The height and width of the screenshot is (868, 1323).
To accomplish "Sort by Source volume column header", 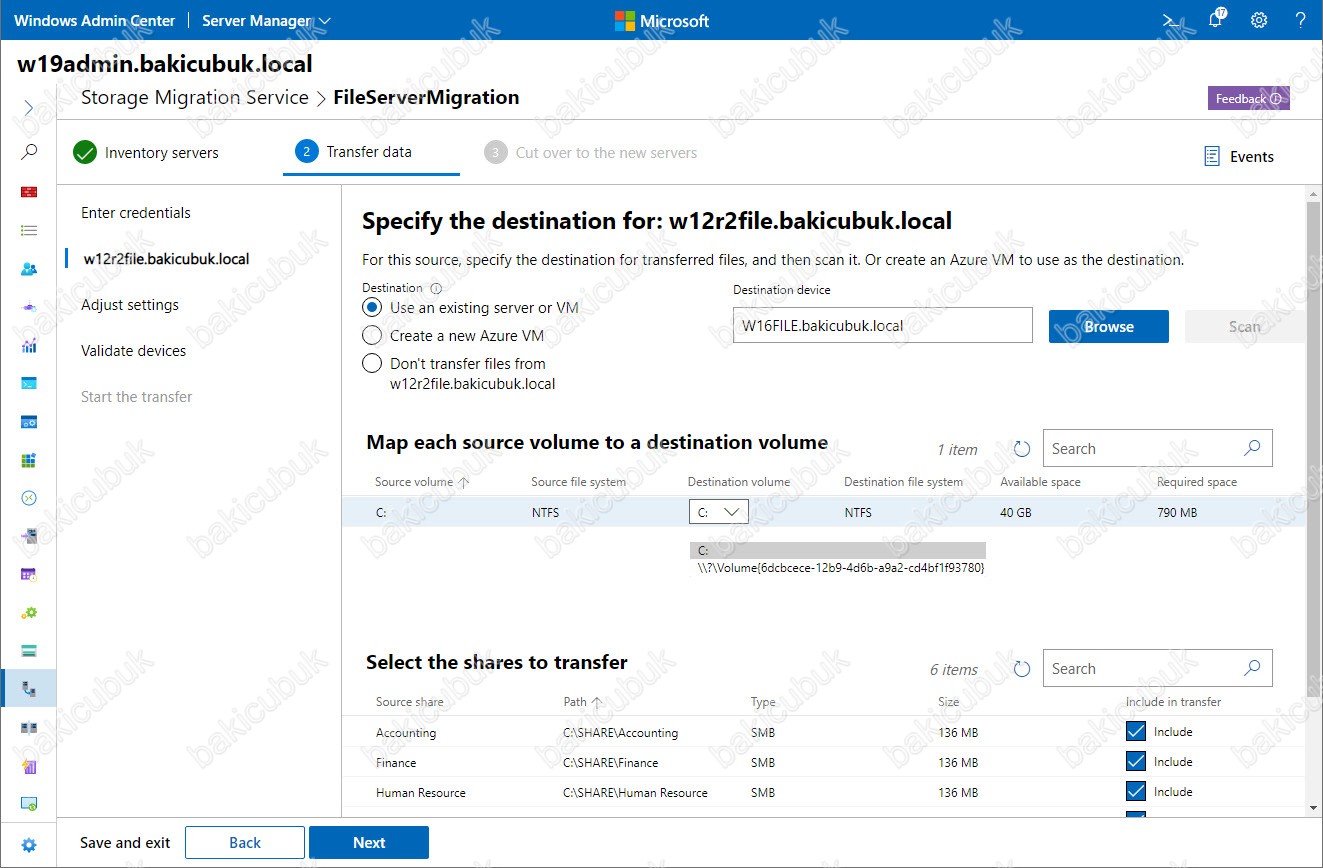I will tap(421, 482).
